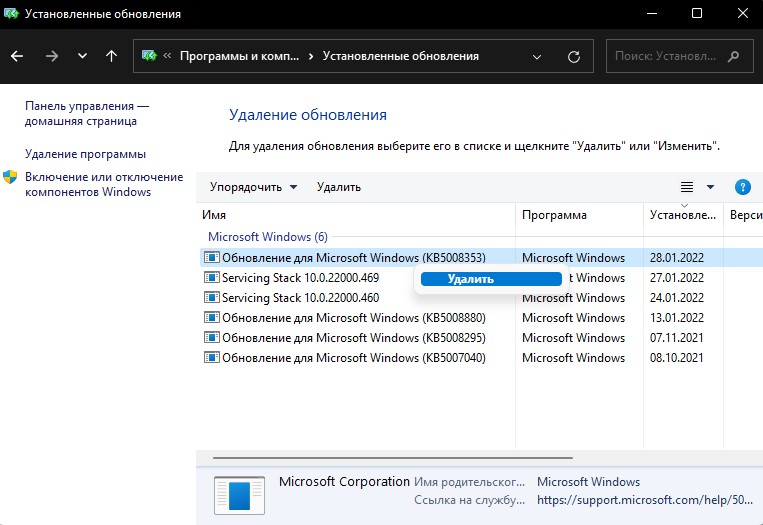Open "Включение или отключение компонентов Windows"

[x=104, y=184]
